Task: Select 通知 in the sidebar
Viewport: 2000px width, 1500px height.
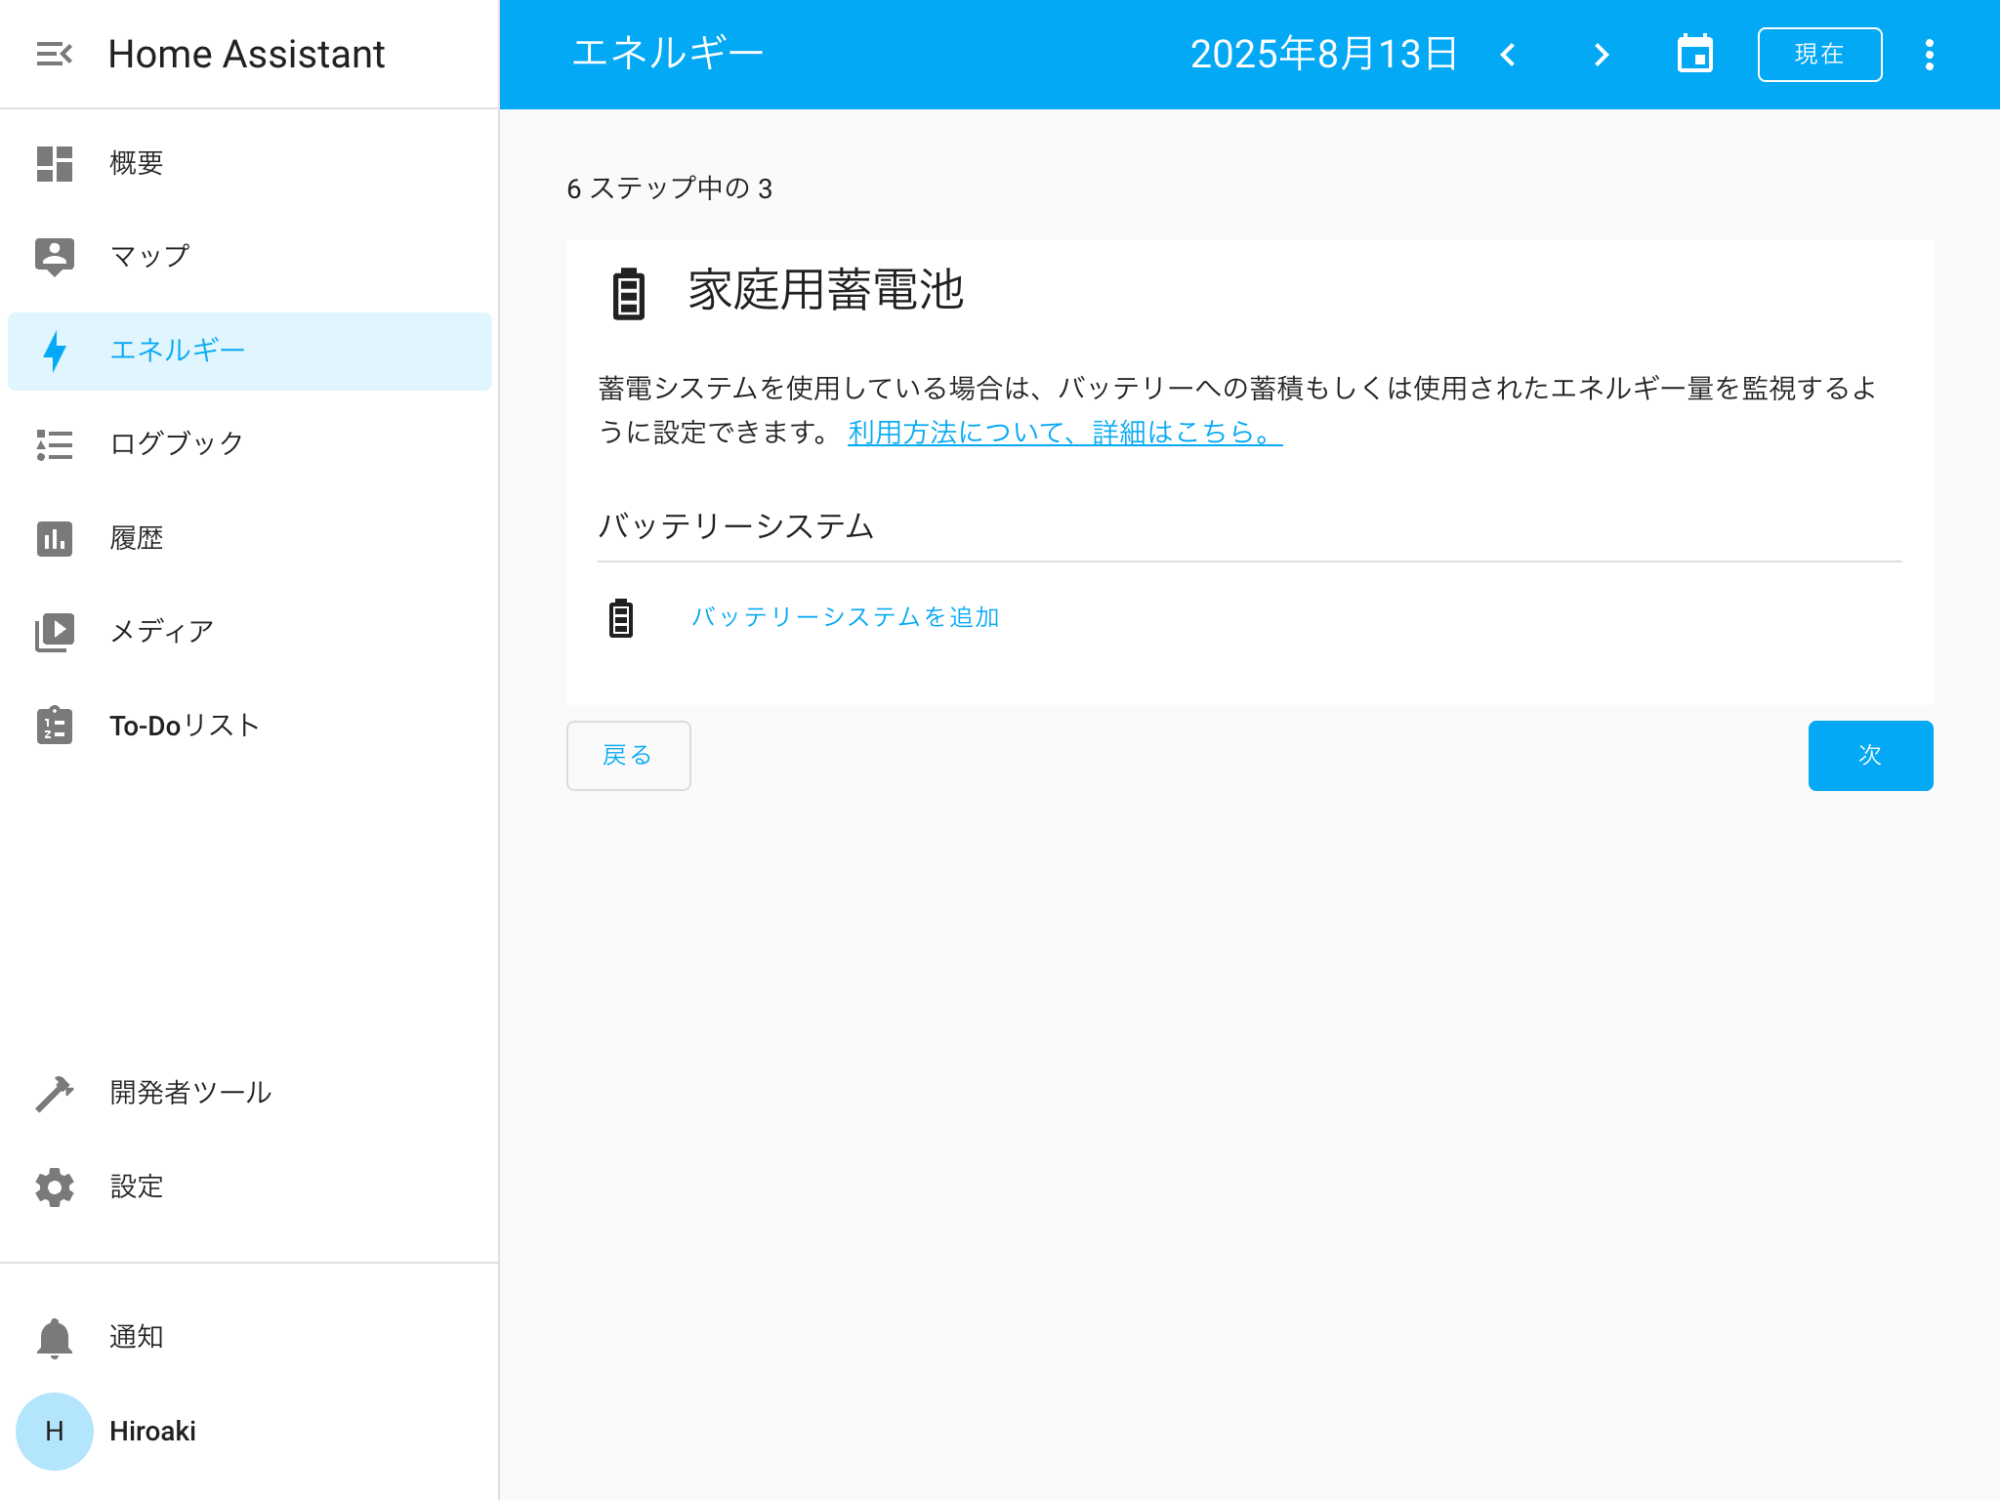Action: click(250, 1337)
